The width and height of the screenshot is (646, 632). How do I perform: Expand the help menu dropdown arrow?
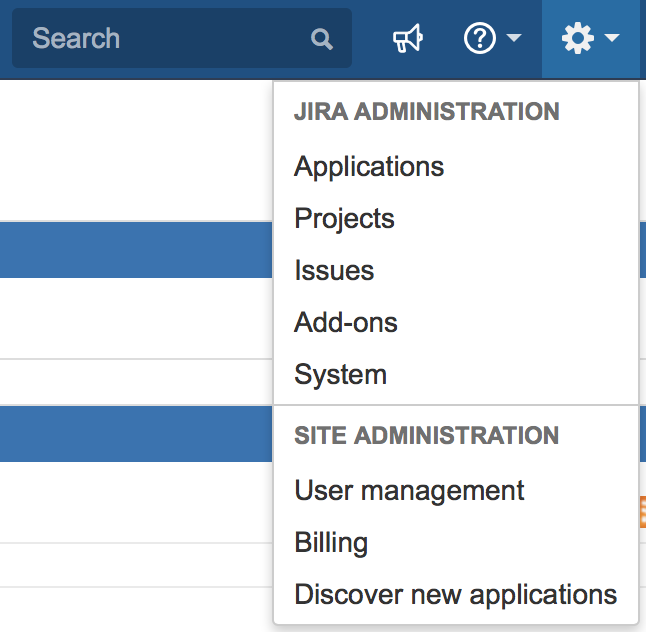514,39
